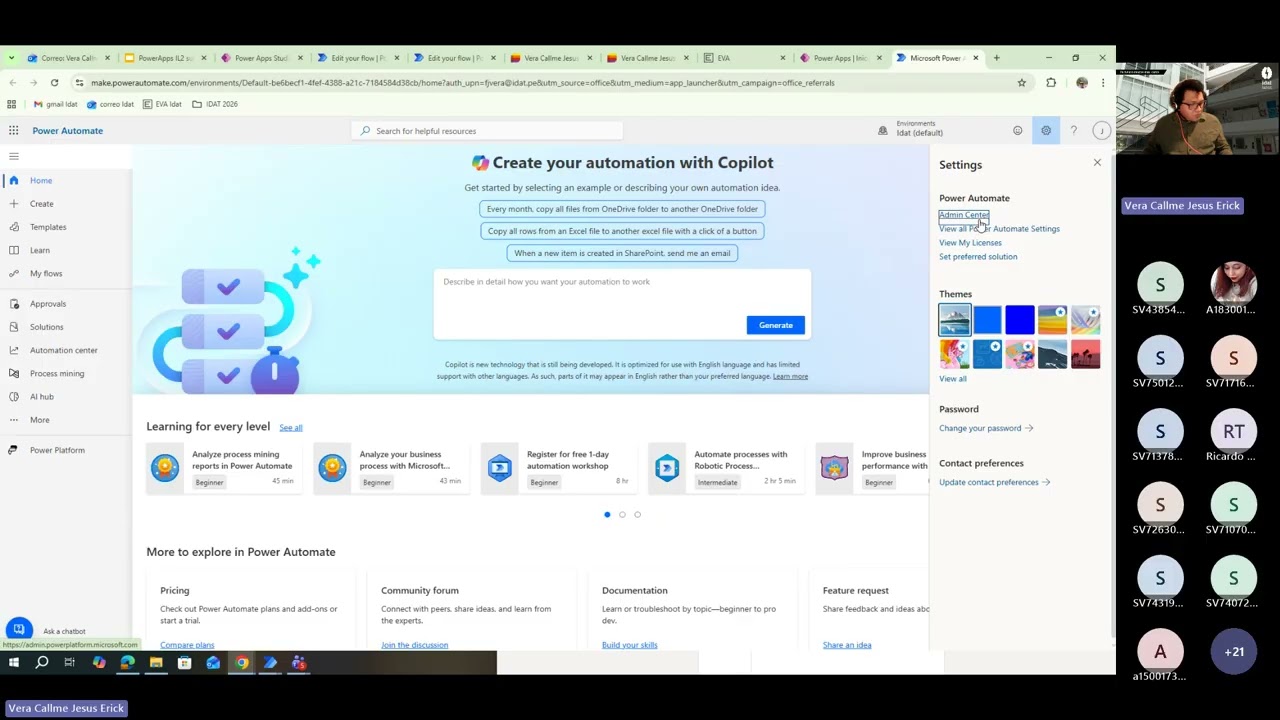Click the Solutions icon in sidebar
The image size is (1280, 720).
pos(14,327)
